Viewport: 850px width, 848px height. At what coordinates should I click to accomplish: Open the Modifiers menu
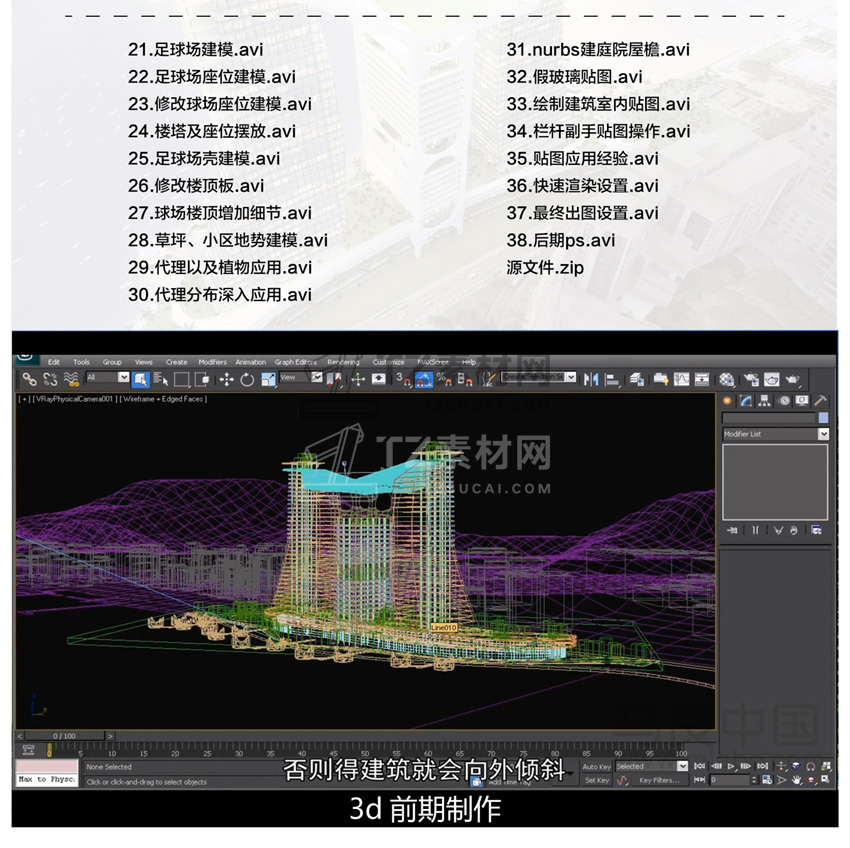pos(212,362)
